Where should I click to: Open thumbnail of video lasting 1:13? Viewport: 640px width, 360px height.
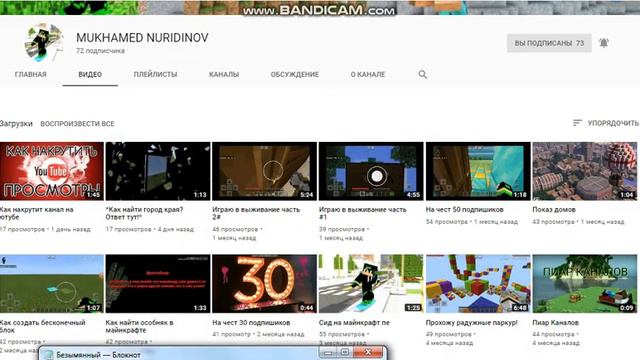coord(158,171)
